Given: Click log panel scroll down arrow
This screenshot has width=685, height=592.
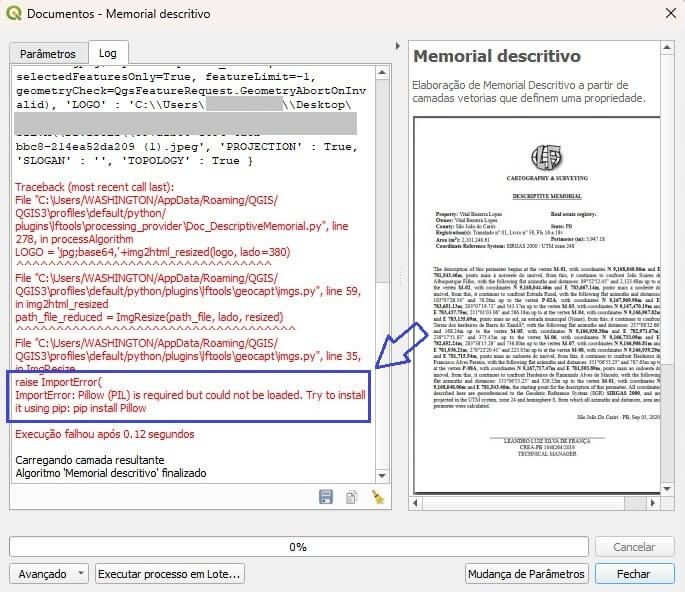Looking at the screenshot, I should click(x=382, y=475).
